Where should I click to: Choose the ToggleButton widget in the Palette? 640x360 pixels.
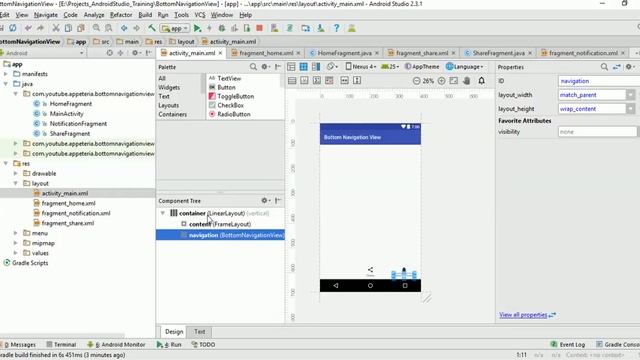(x=231, y=96)
